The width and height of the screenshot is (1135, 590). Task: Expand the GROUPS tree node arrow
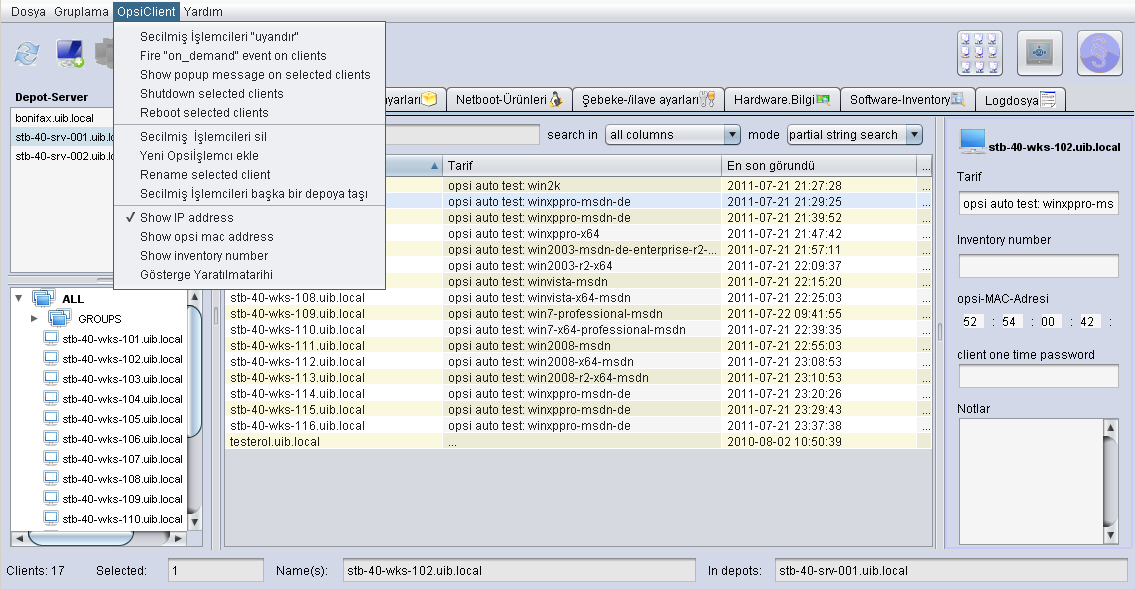(x=34, y=319)
